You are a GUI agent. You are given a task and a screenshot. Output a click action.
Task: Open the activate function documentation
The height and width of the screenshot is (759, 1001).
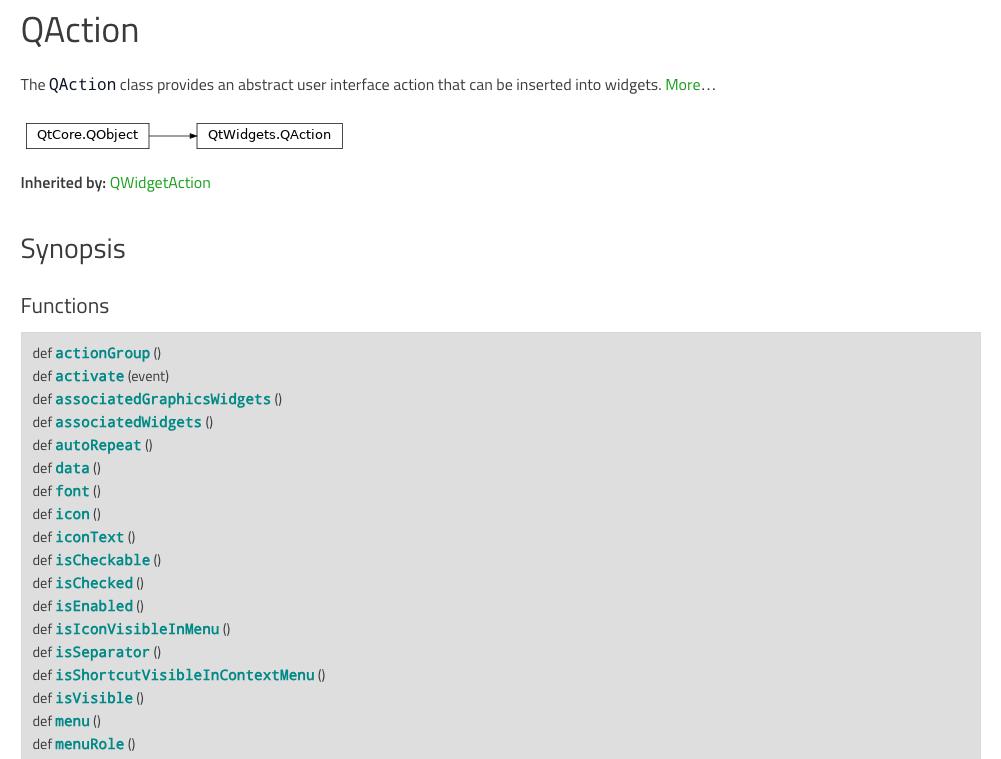pos(89,376)
